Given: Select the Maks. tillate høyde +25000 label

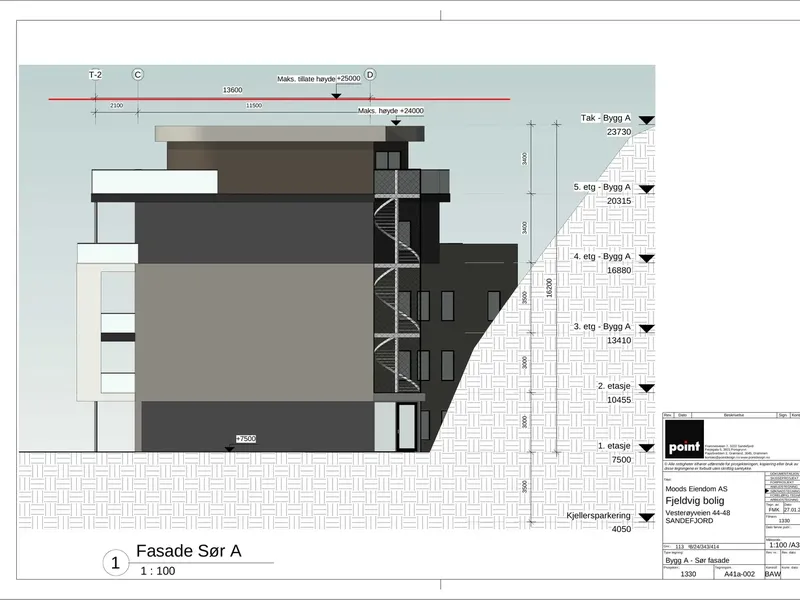Looking at the screenshot, I should coord(319,79).
